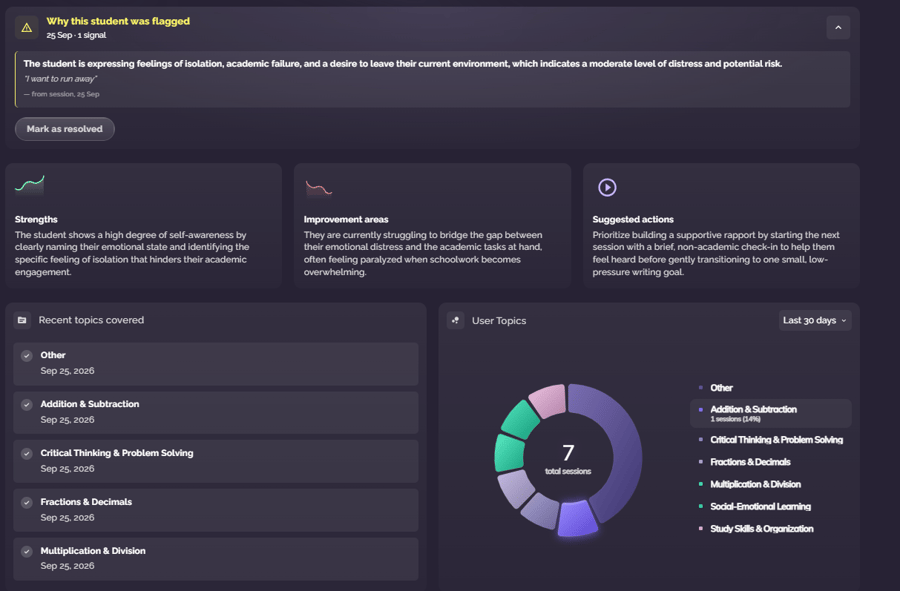
Task: Click the pink donut chart segment
Action: tap(548, 400)
